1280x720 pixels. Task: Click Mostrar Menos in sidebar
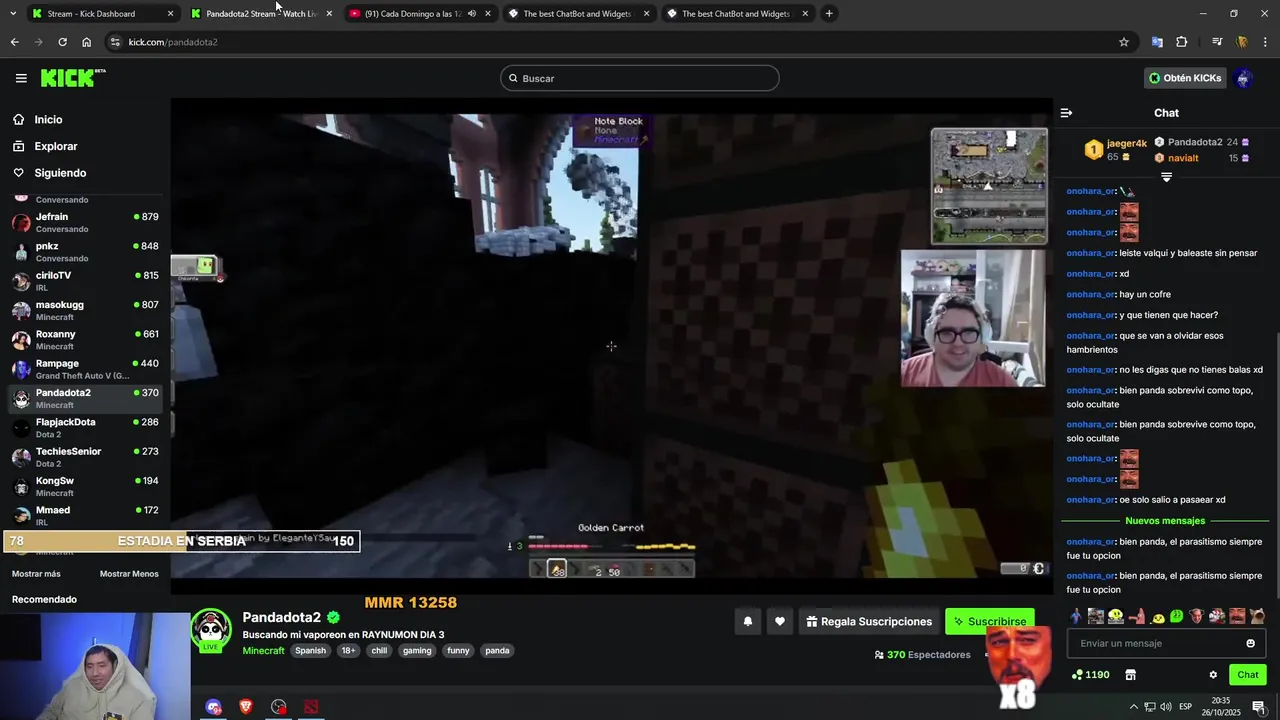point(129,574)
